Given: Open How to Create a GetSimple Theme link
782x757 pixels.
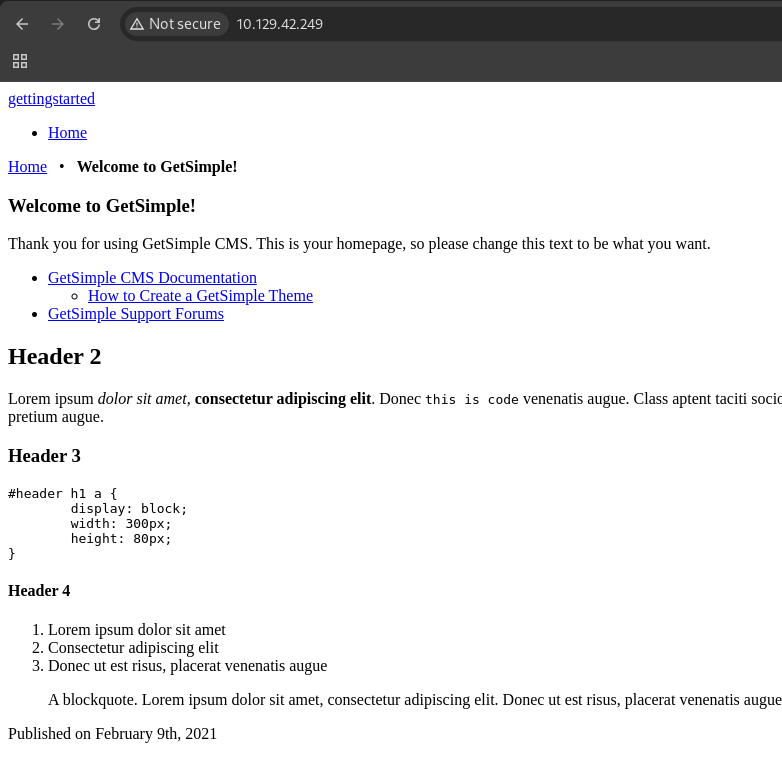Looking at the screenshot, I should pyautogui.click(x=200, y=296).
